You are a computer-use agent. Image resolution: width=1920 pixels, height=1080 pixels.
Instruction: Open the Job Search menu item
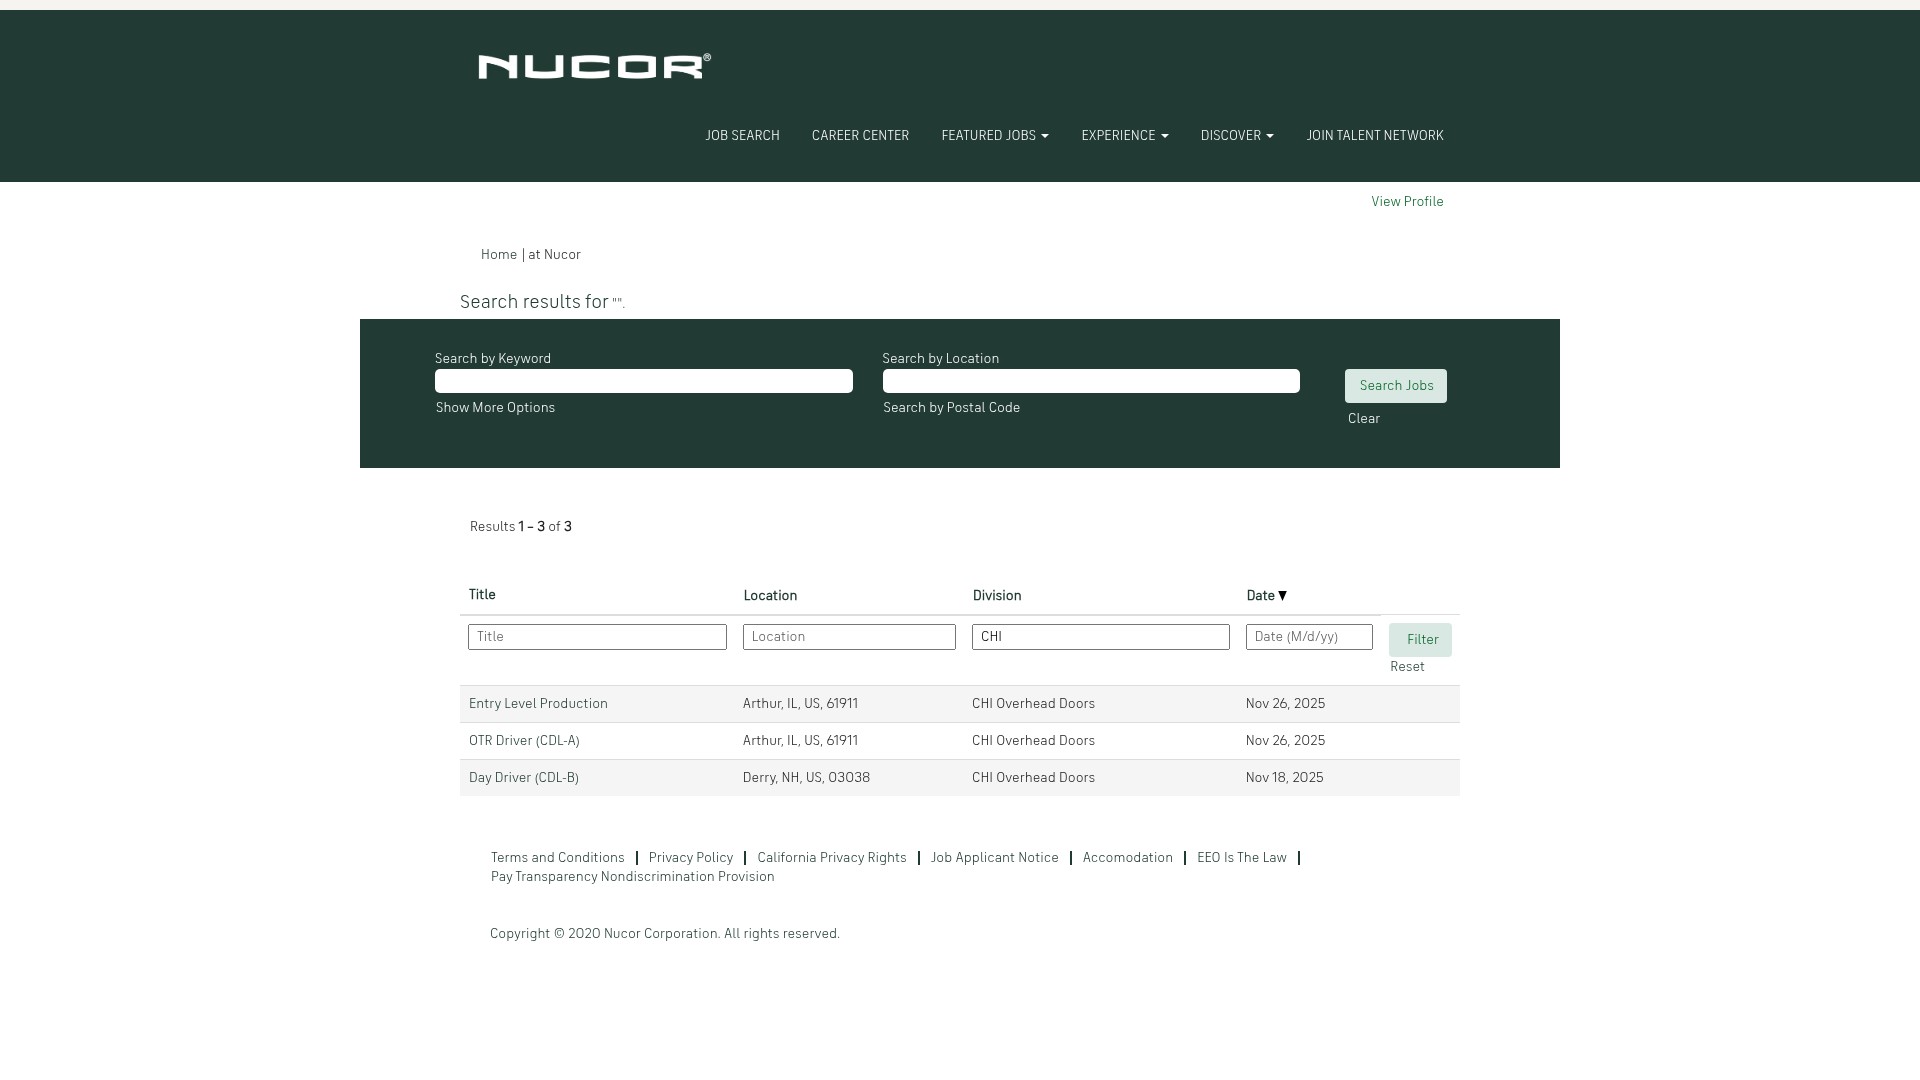[x=742, y=136]
